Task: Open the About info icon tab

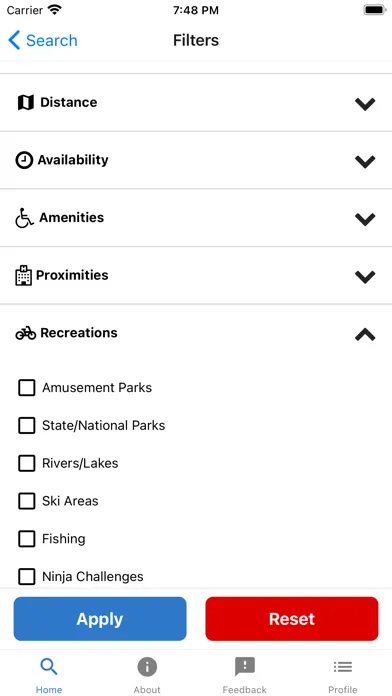Action: tap(147, 667)
